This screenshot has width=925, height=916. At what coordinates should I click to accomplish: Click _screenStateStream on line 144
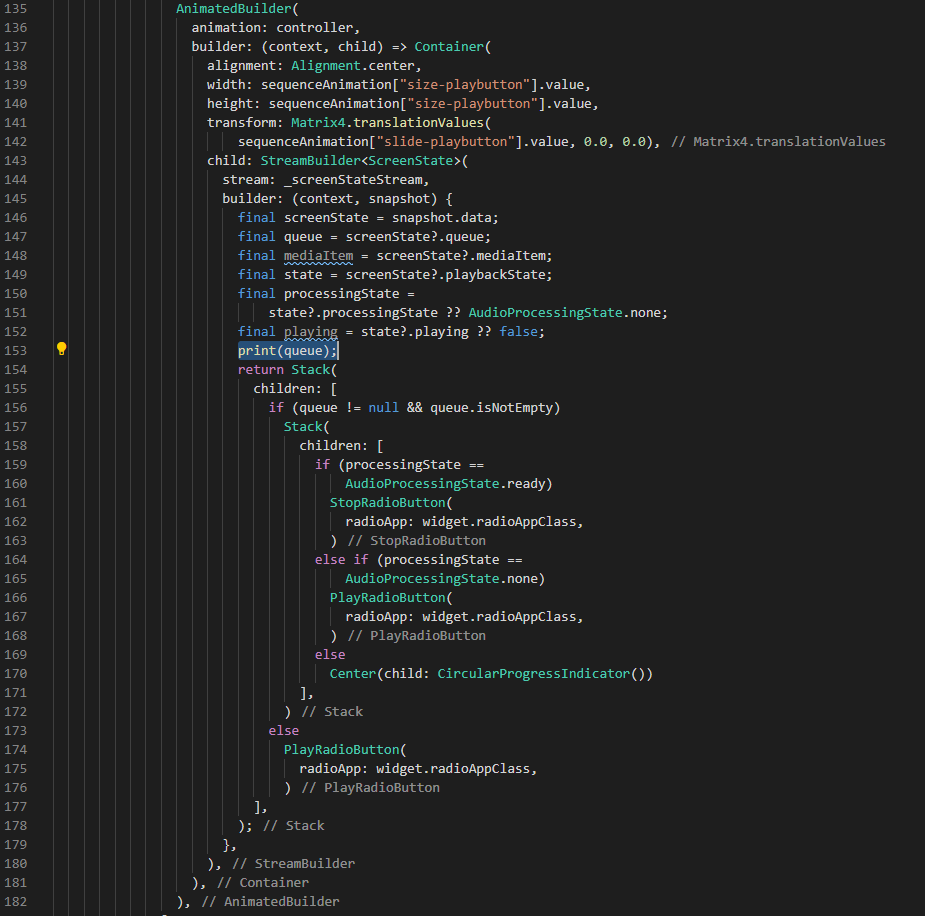coord(353,179)
